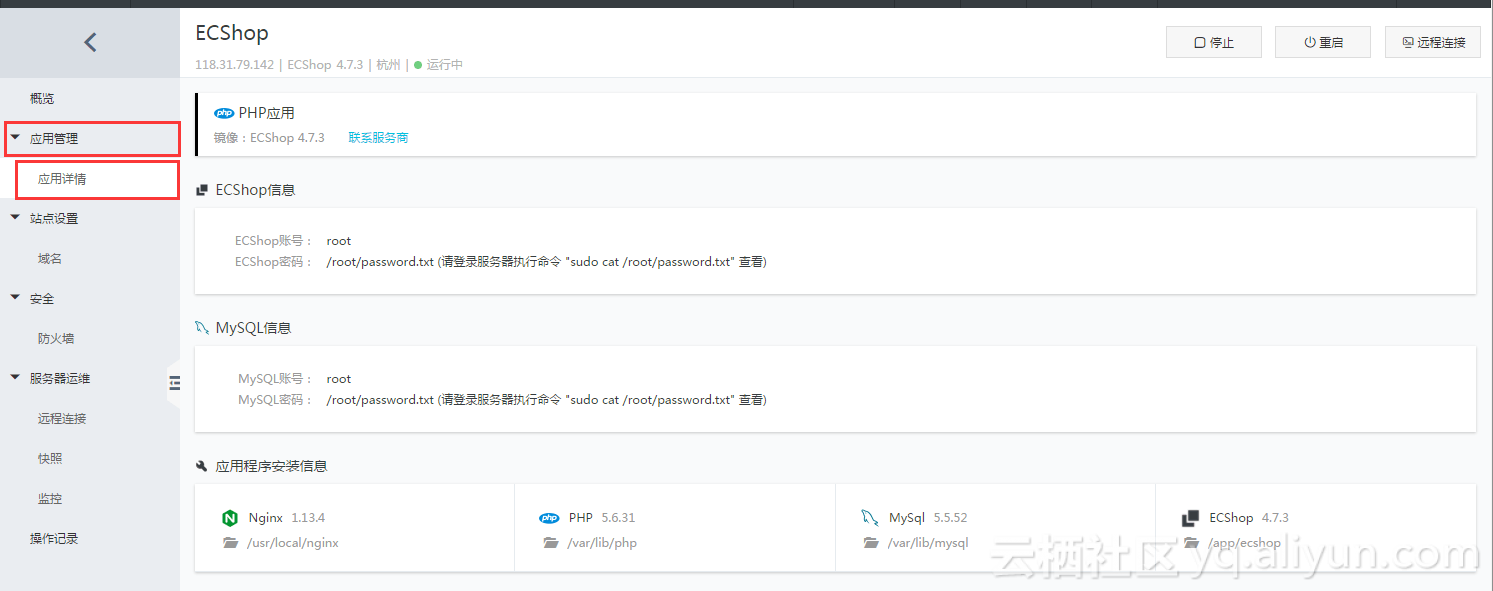1493x591 pixels.
Task: Click the MySQL密码 path /root/password.txt
Action: pos(380,400)
